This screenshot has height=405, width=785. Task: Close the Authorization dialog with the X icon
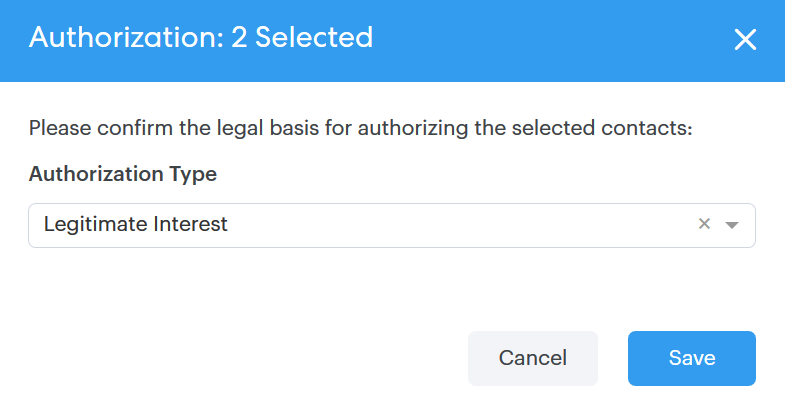pyautogui.click(x=745, y=40)
